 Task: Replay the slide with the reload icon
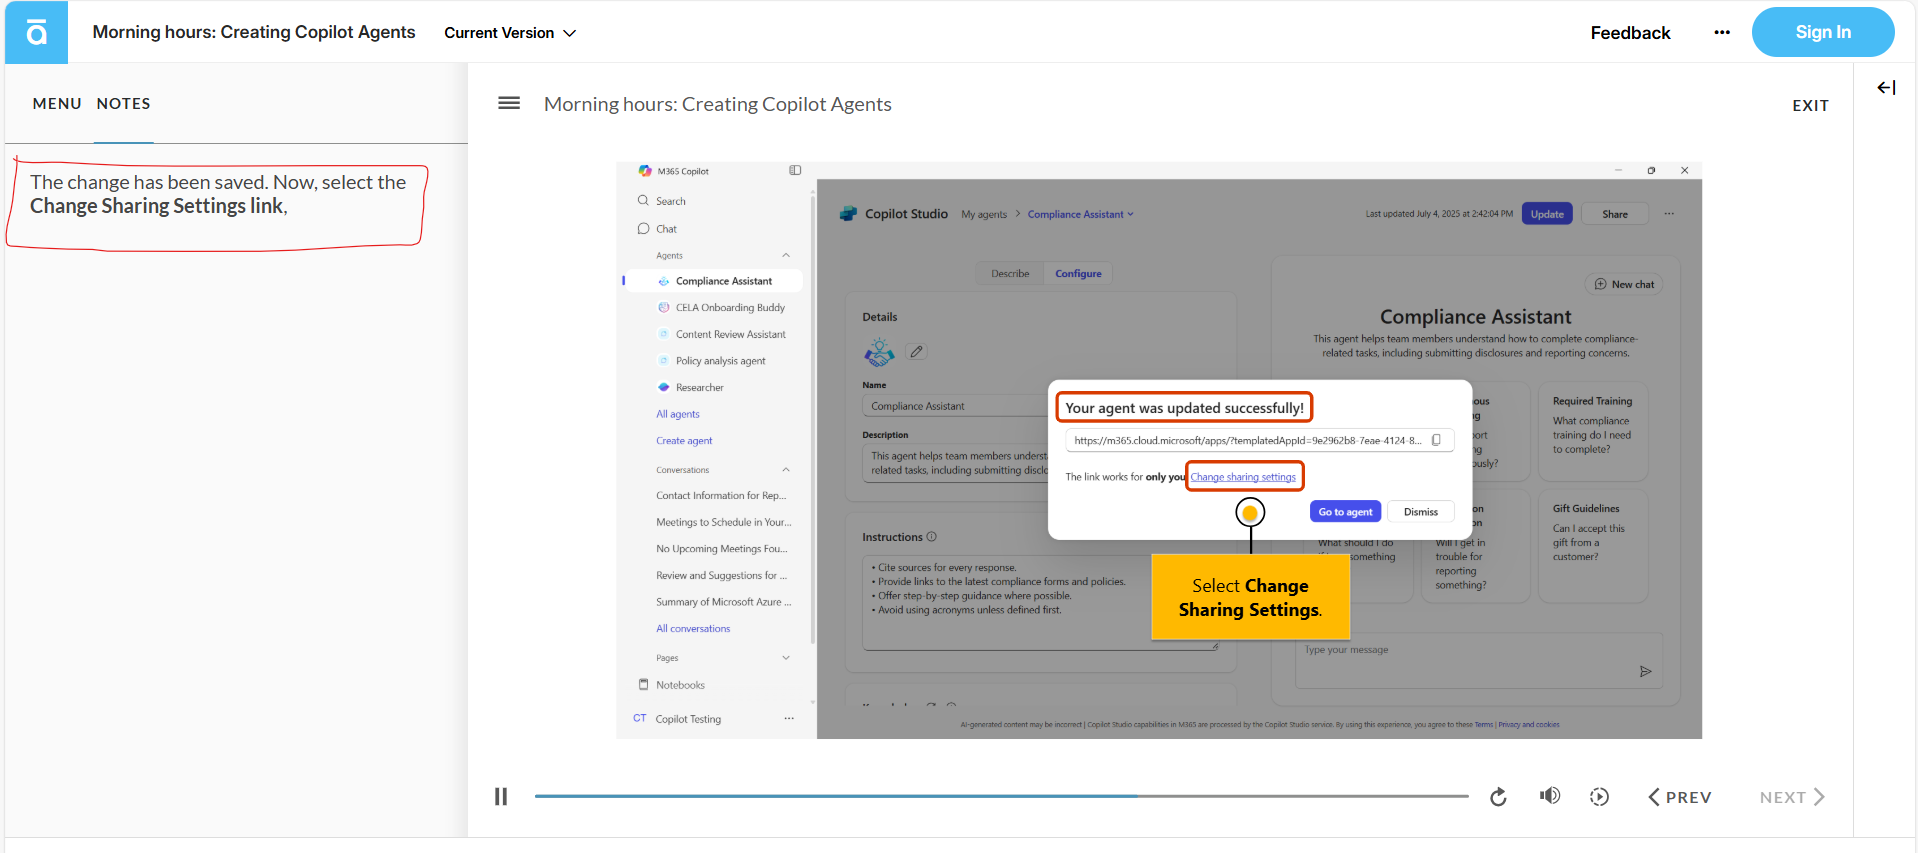[1498, 797]
